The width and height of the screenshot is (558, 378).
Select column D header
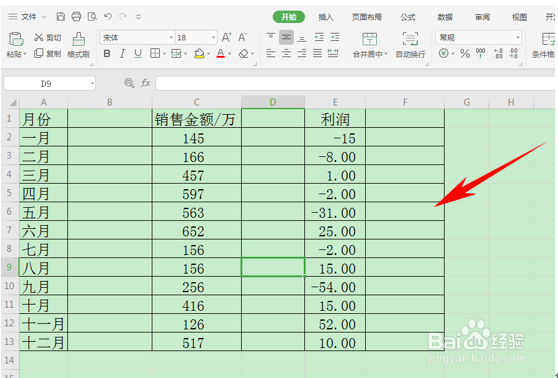coord(273,102)
